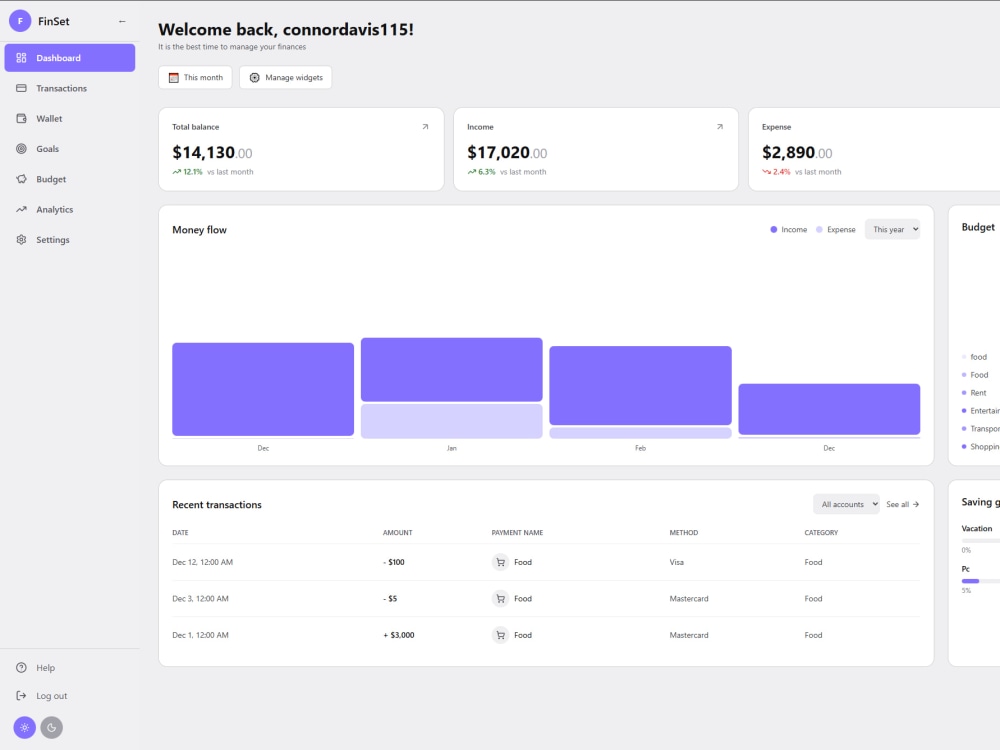1000x750 pixels.
Task: Click the Wallet icon in sidebar
Action: (21, 119)
